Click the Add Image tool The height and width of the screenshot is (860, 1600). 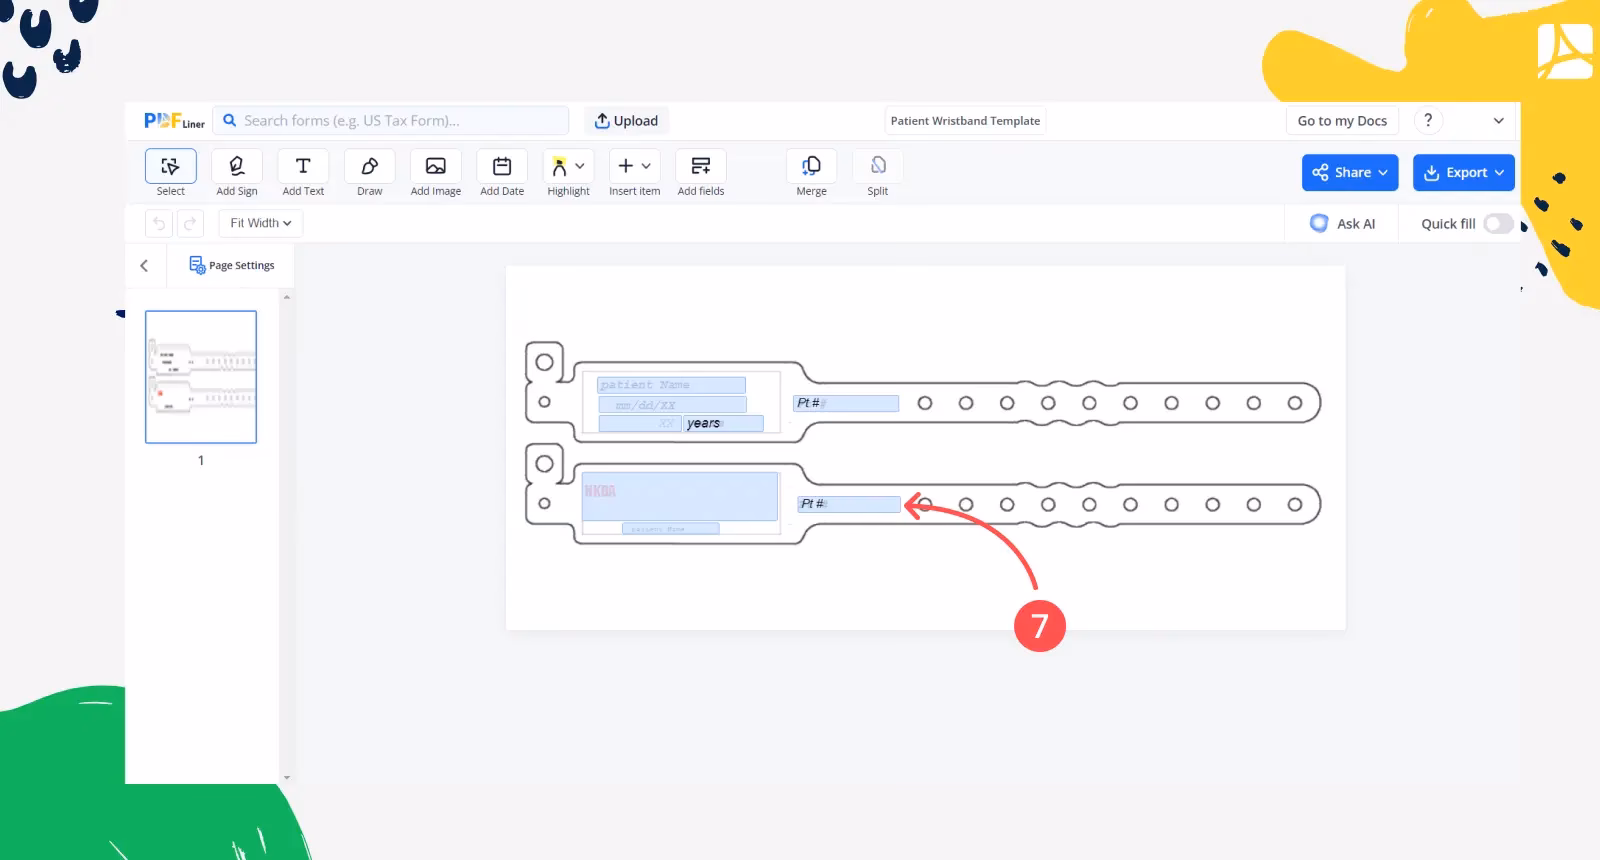(x=435, y=167)
